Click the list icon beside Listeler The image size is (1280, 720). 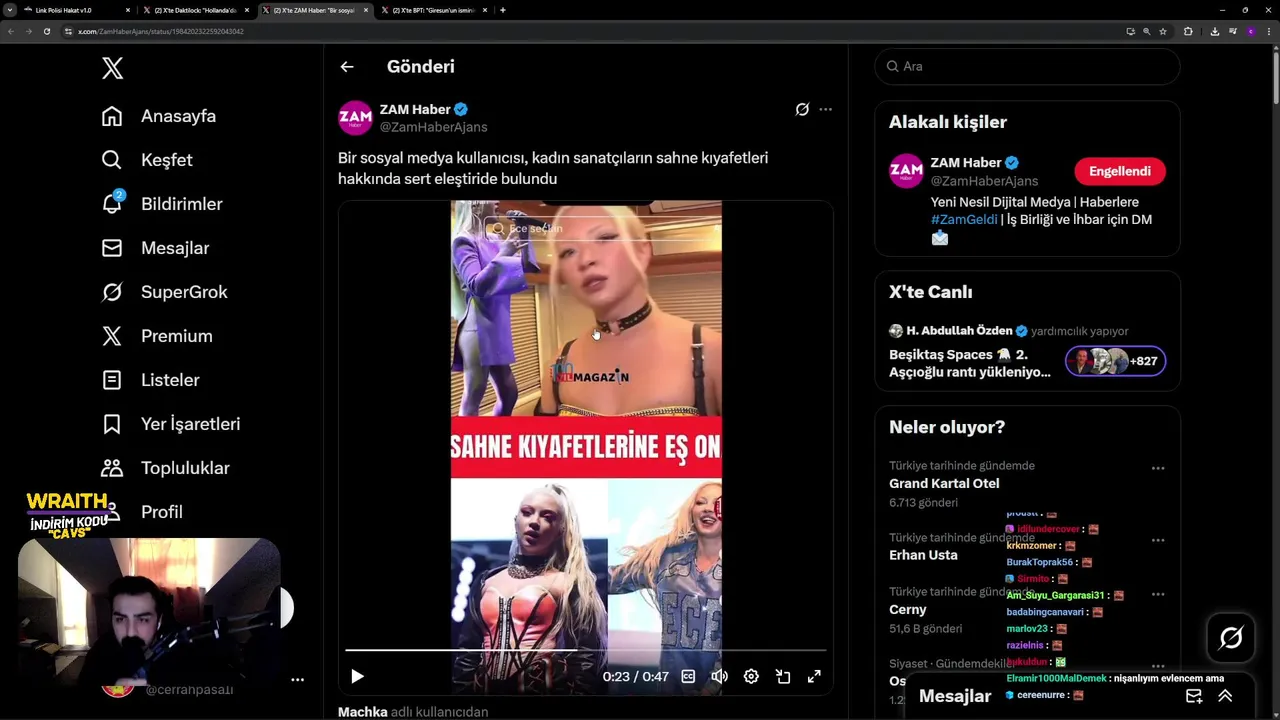[x=112, y=380]
